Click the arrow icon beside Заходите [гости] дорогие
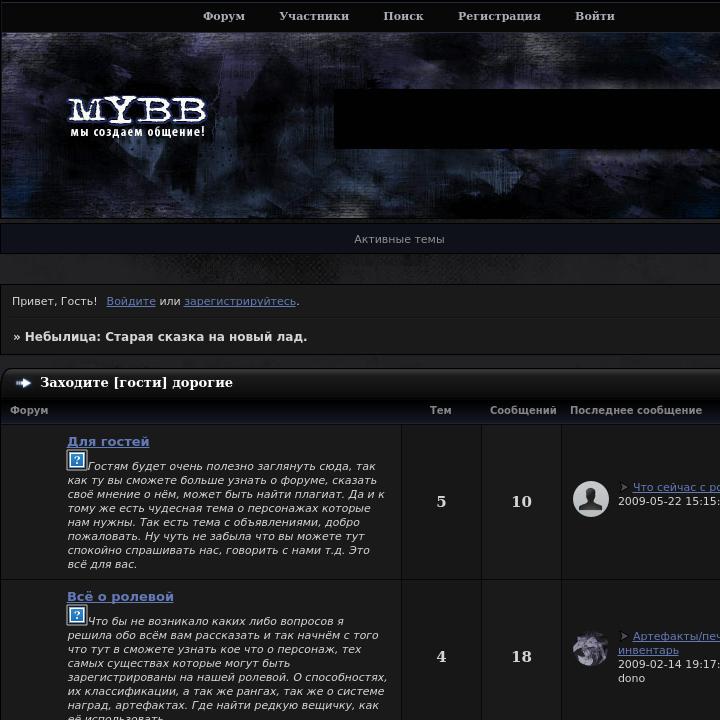720x720 pixels. click(23, 382)
